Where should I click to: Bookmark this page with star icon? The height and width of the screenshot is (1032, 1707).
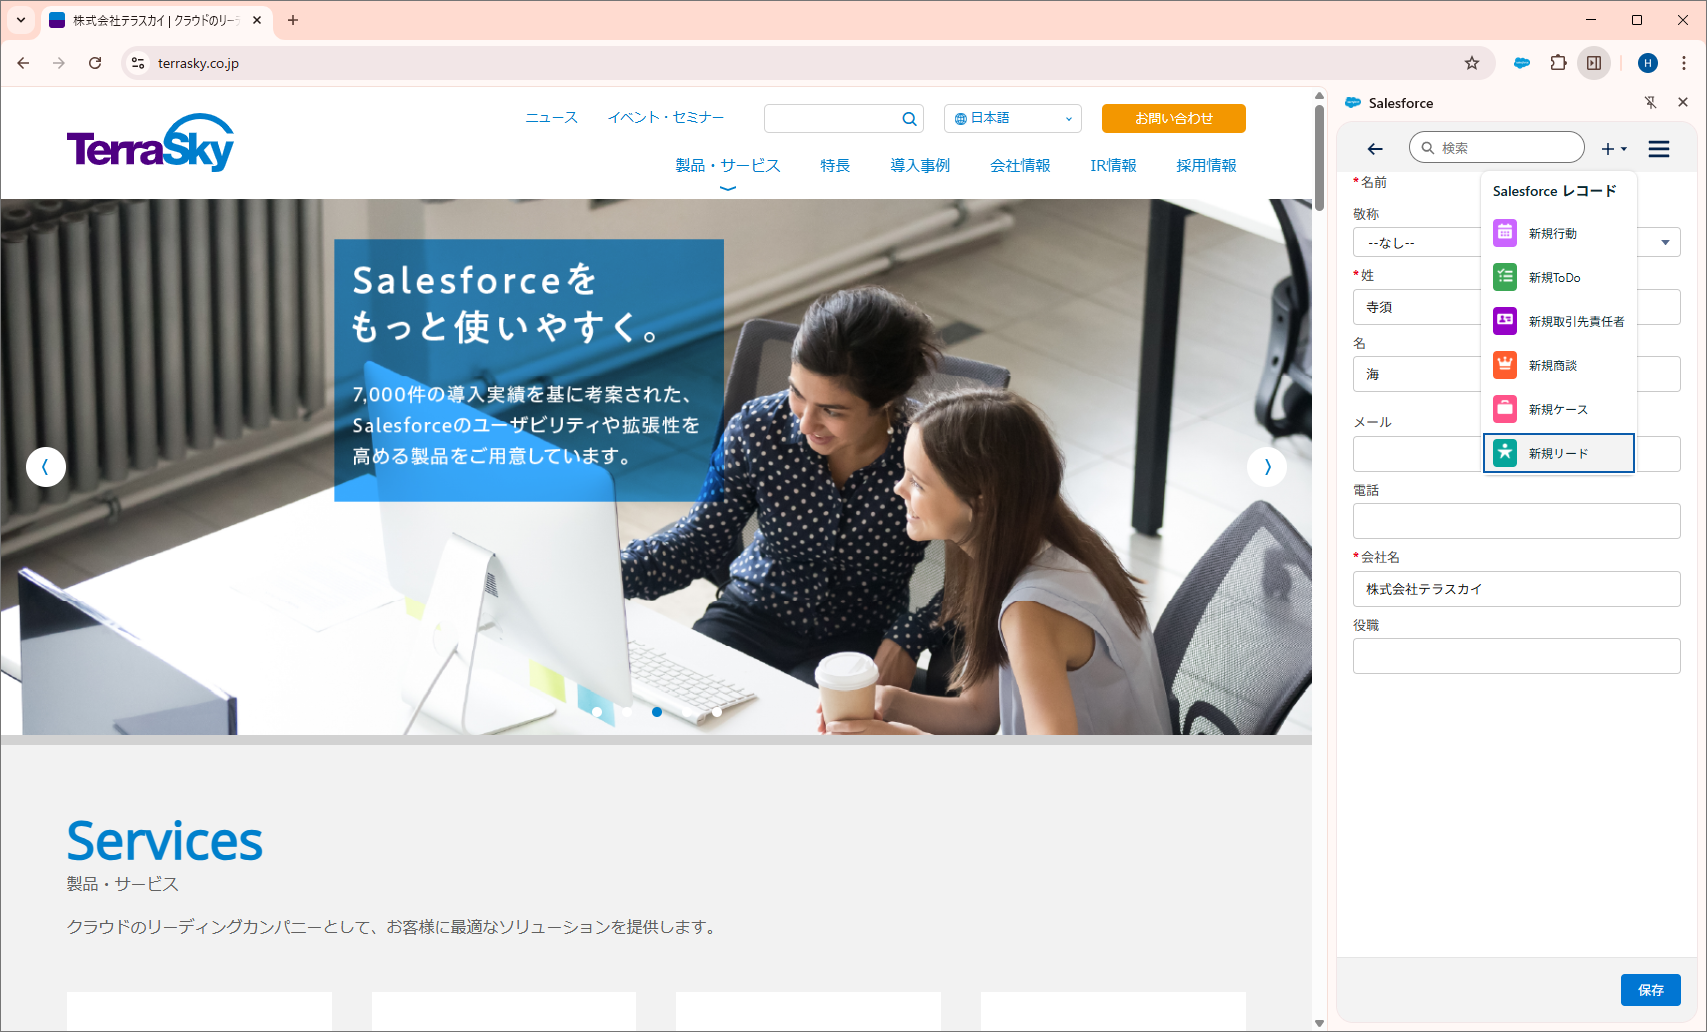click(x=1472, y=63)
